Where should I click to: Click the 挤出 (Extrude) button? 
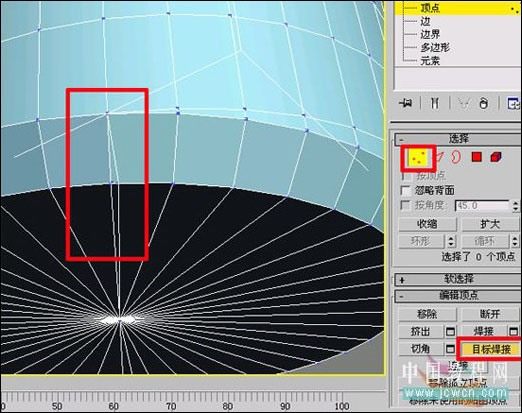tap(421, 332)
